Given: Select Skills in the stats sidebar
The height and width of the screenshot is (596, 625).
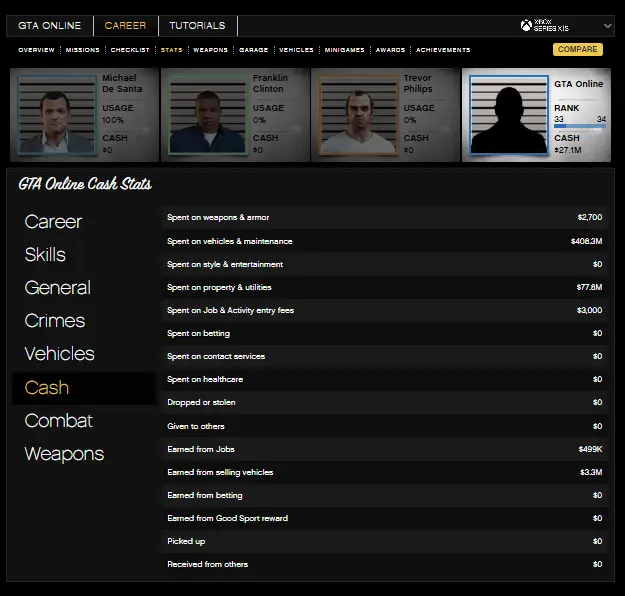Looking at the screenshot, I should pyautogui.click(x=45, y=255).
